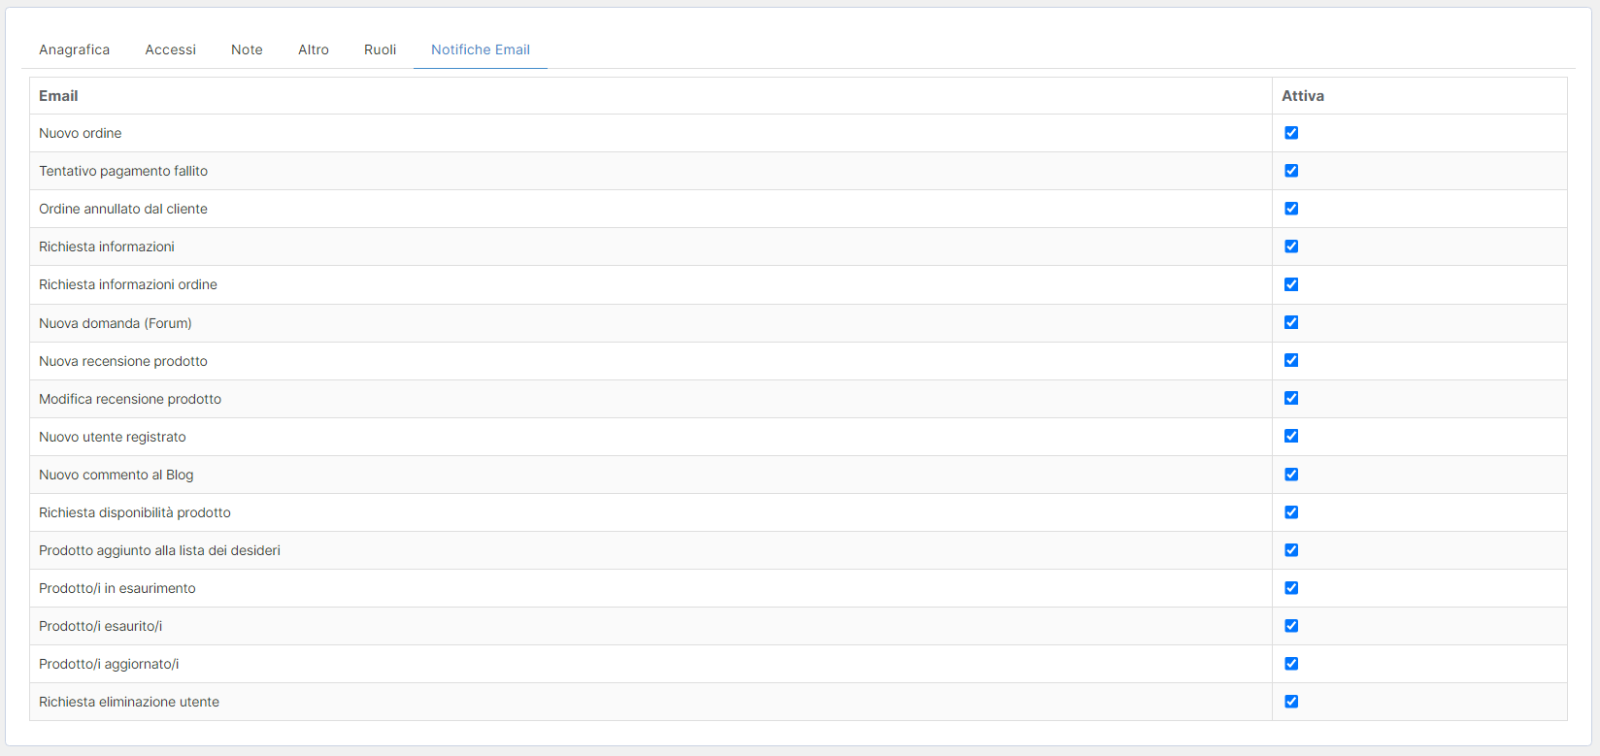Switch to the Accessi tab

pyautogui.click(x=170, y=50)
